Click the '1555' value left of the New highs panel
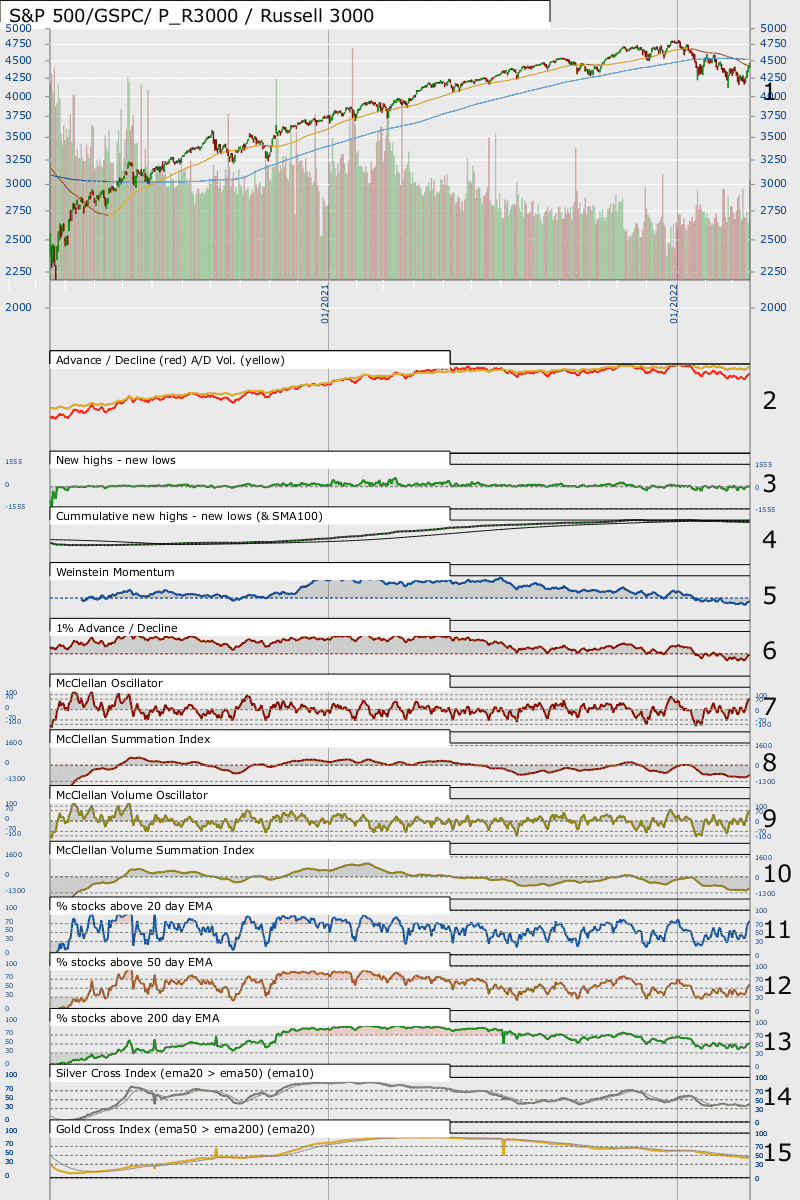 [x=14, y=463]
